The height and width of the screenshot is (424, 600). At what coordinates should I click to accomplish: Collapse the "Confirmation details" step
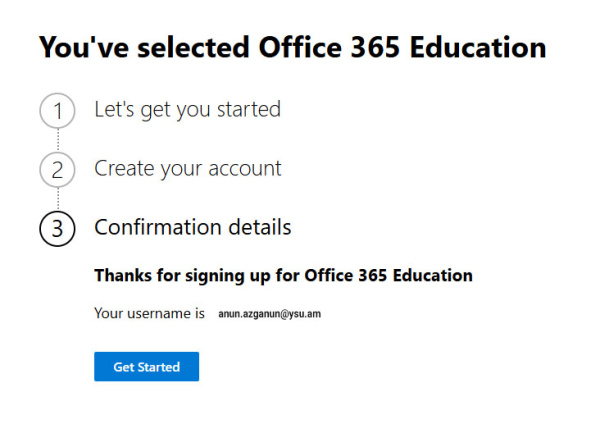(192, 227)
